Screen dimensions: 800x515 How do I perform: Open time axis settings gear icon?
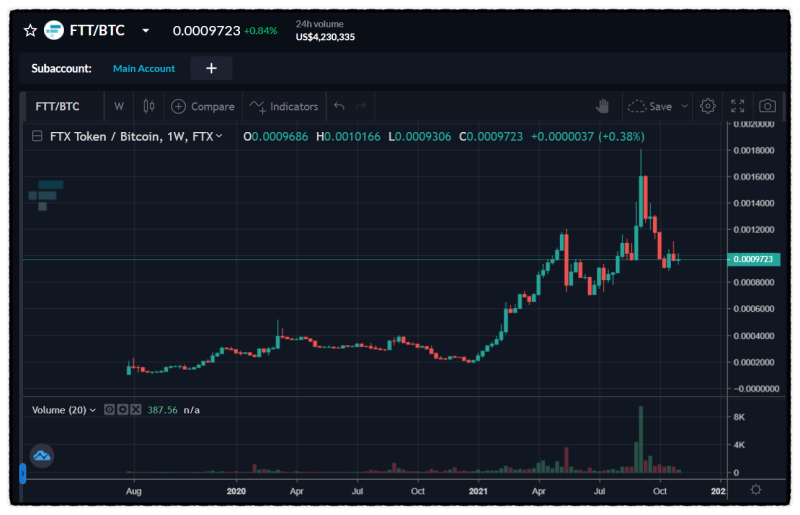pyautogui.click(x=756, y=490)
